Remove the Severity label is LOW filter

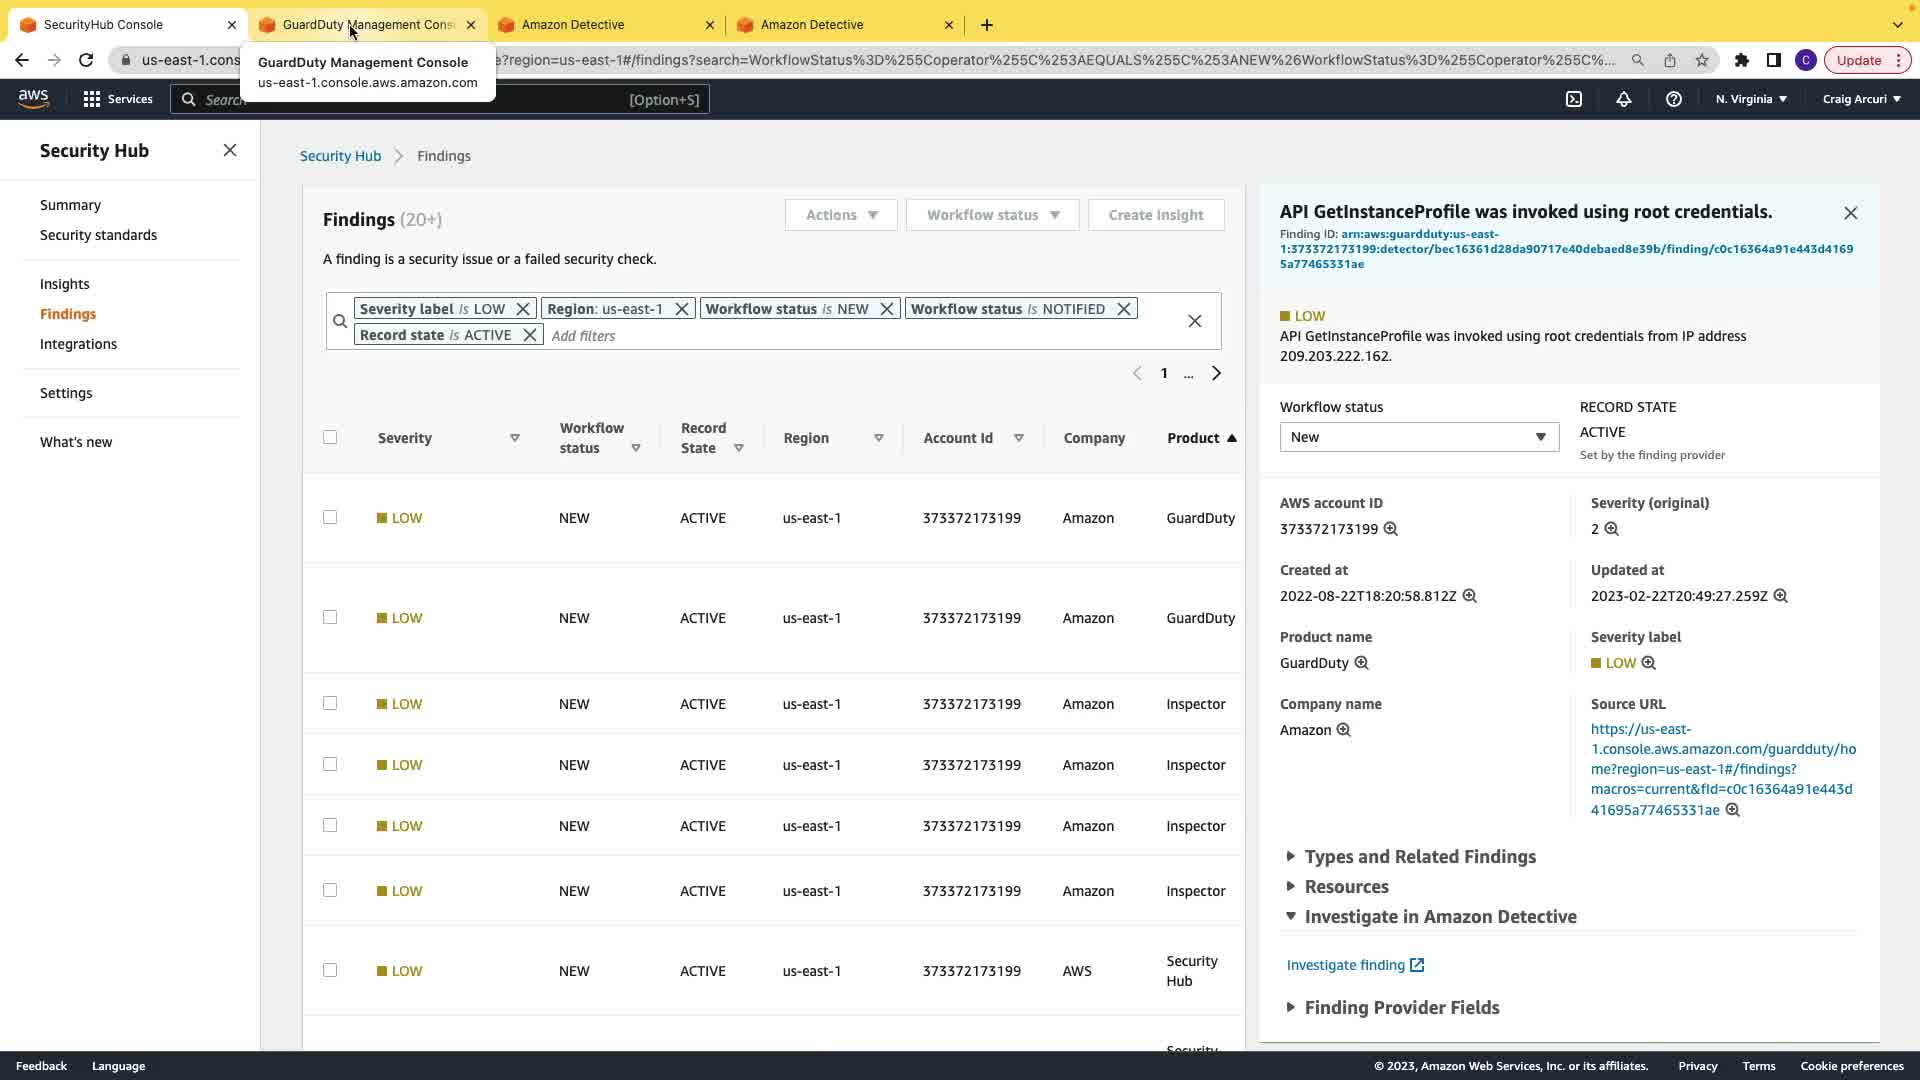coord(522,309)
